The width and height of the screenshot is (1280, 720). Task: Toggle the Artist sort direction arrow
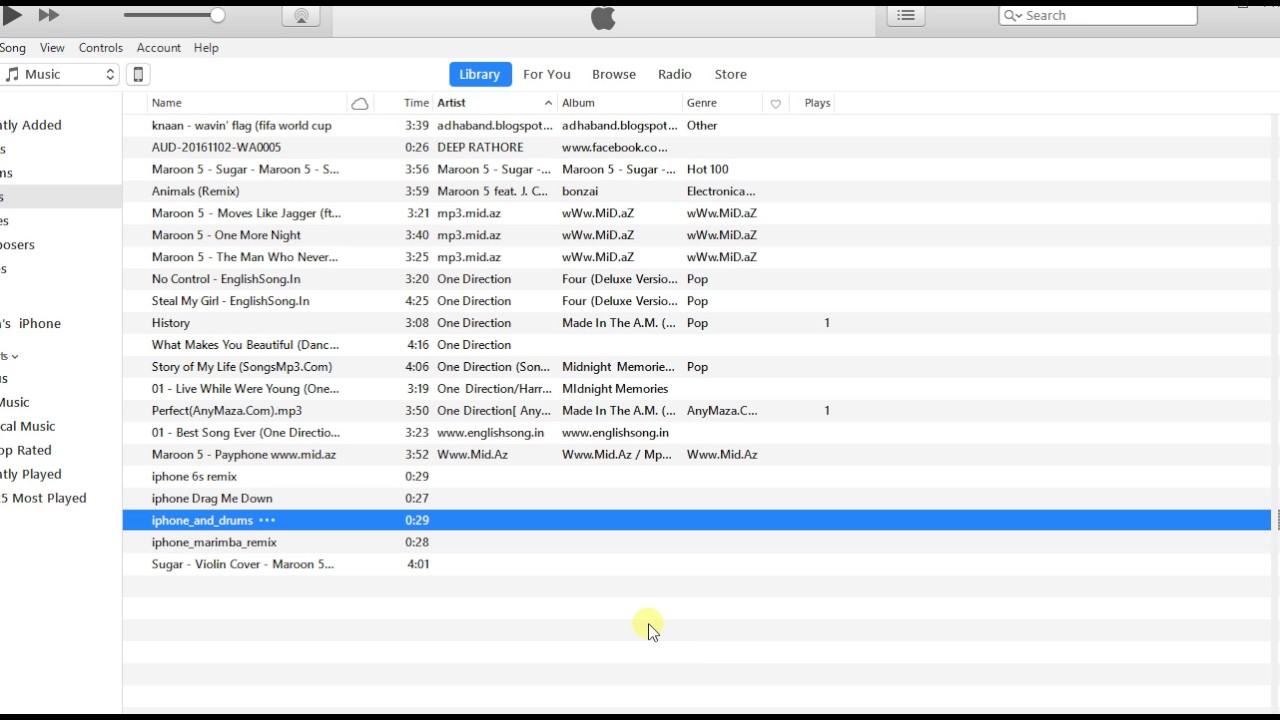[548, 103]
